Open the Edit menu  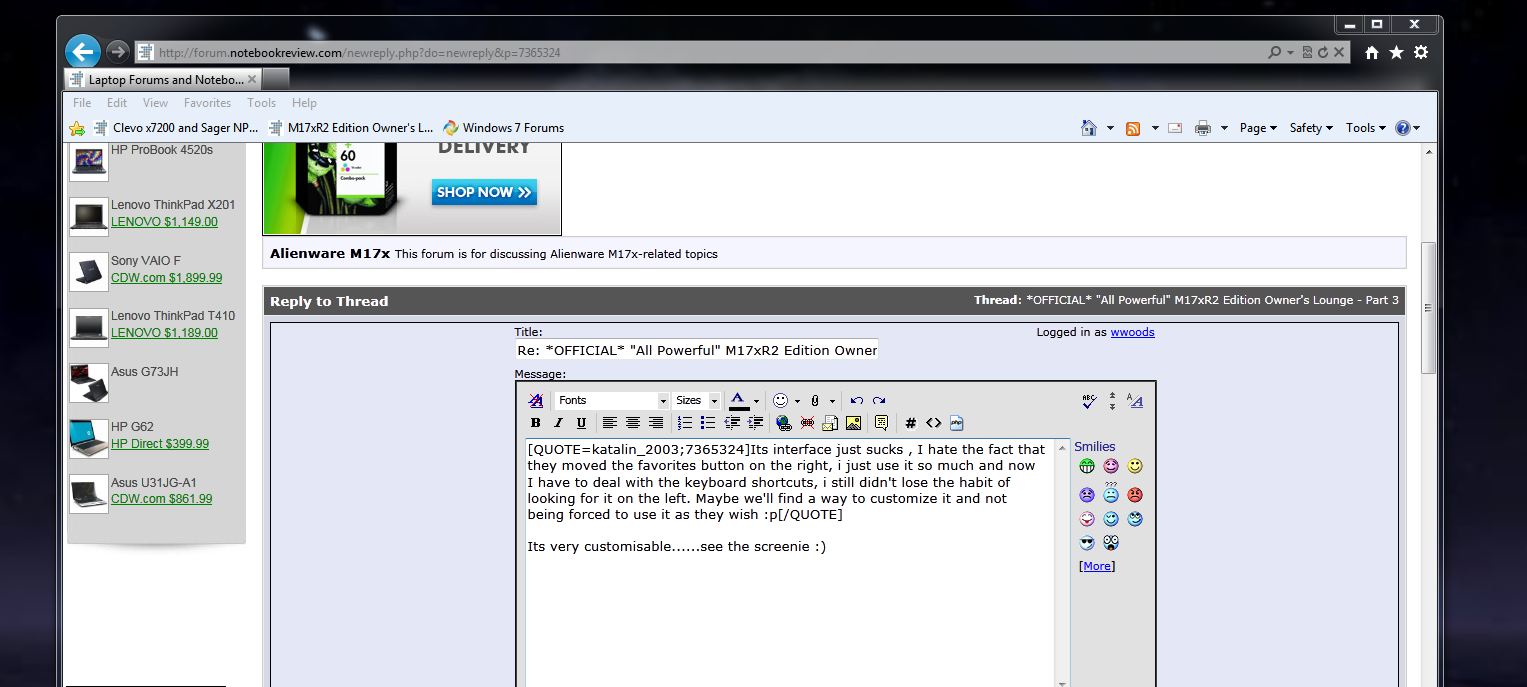(117, 103)
